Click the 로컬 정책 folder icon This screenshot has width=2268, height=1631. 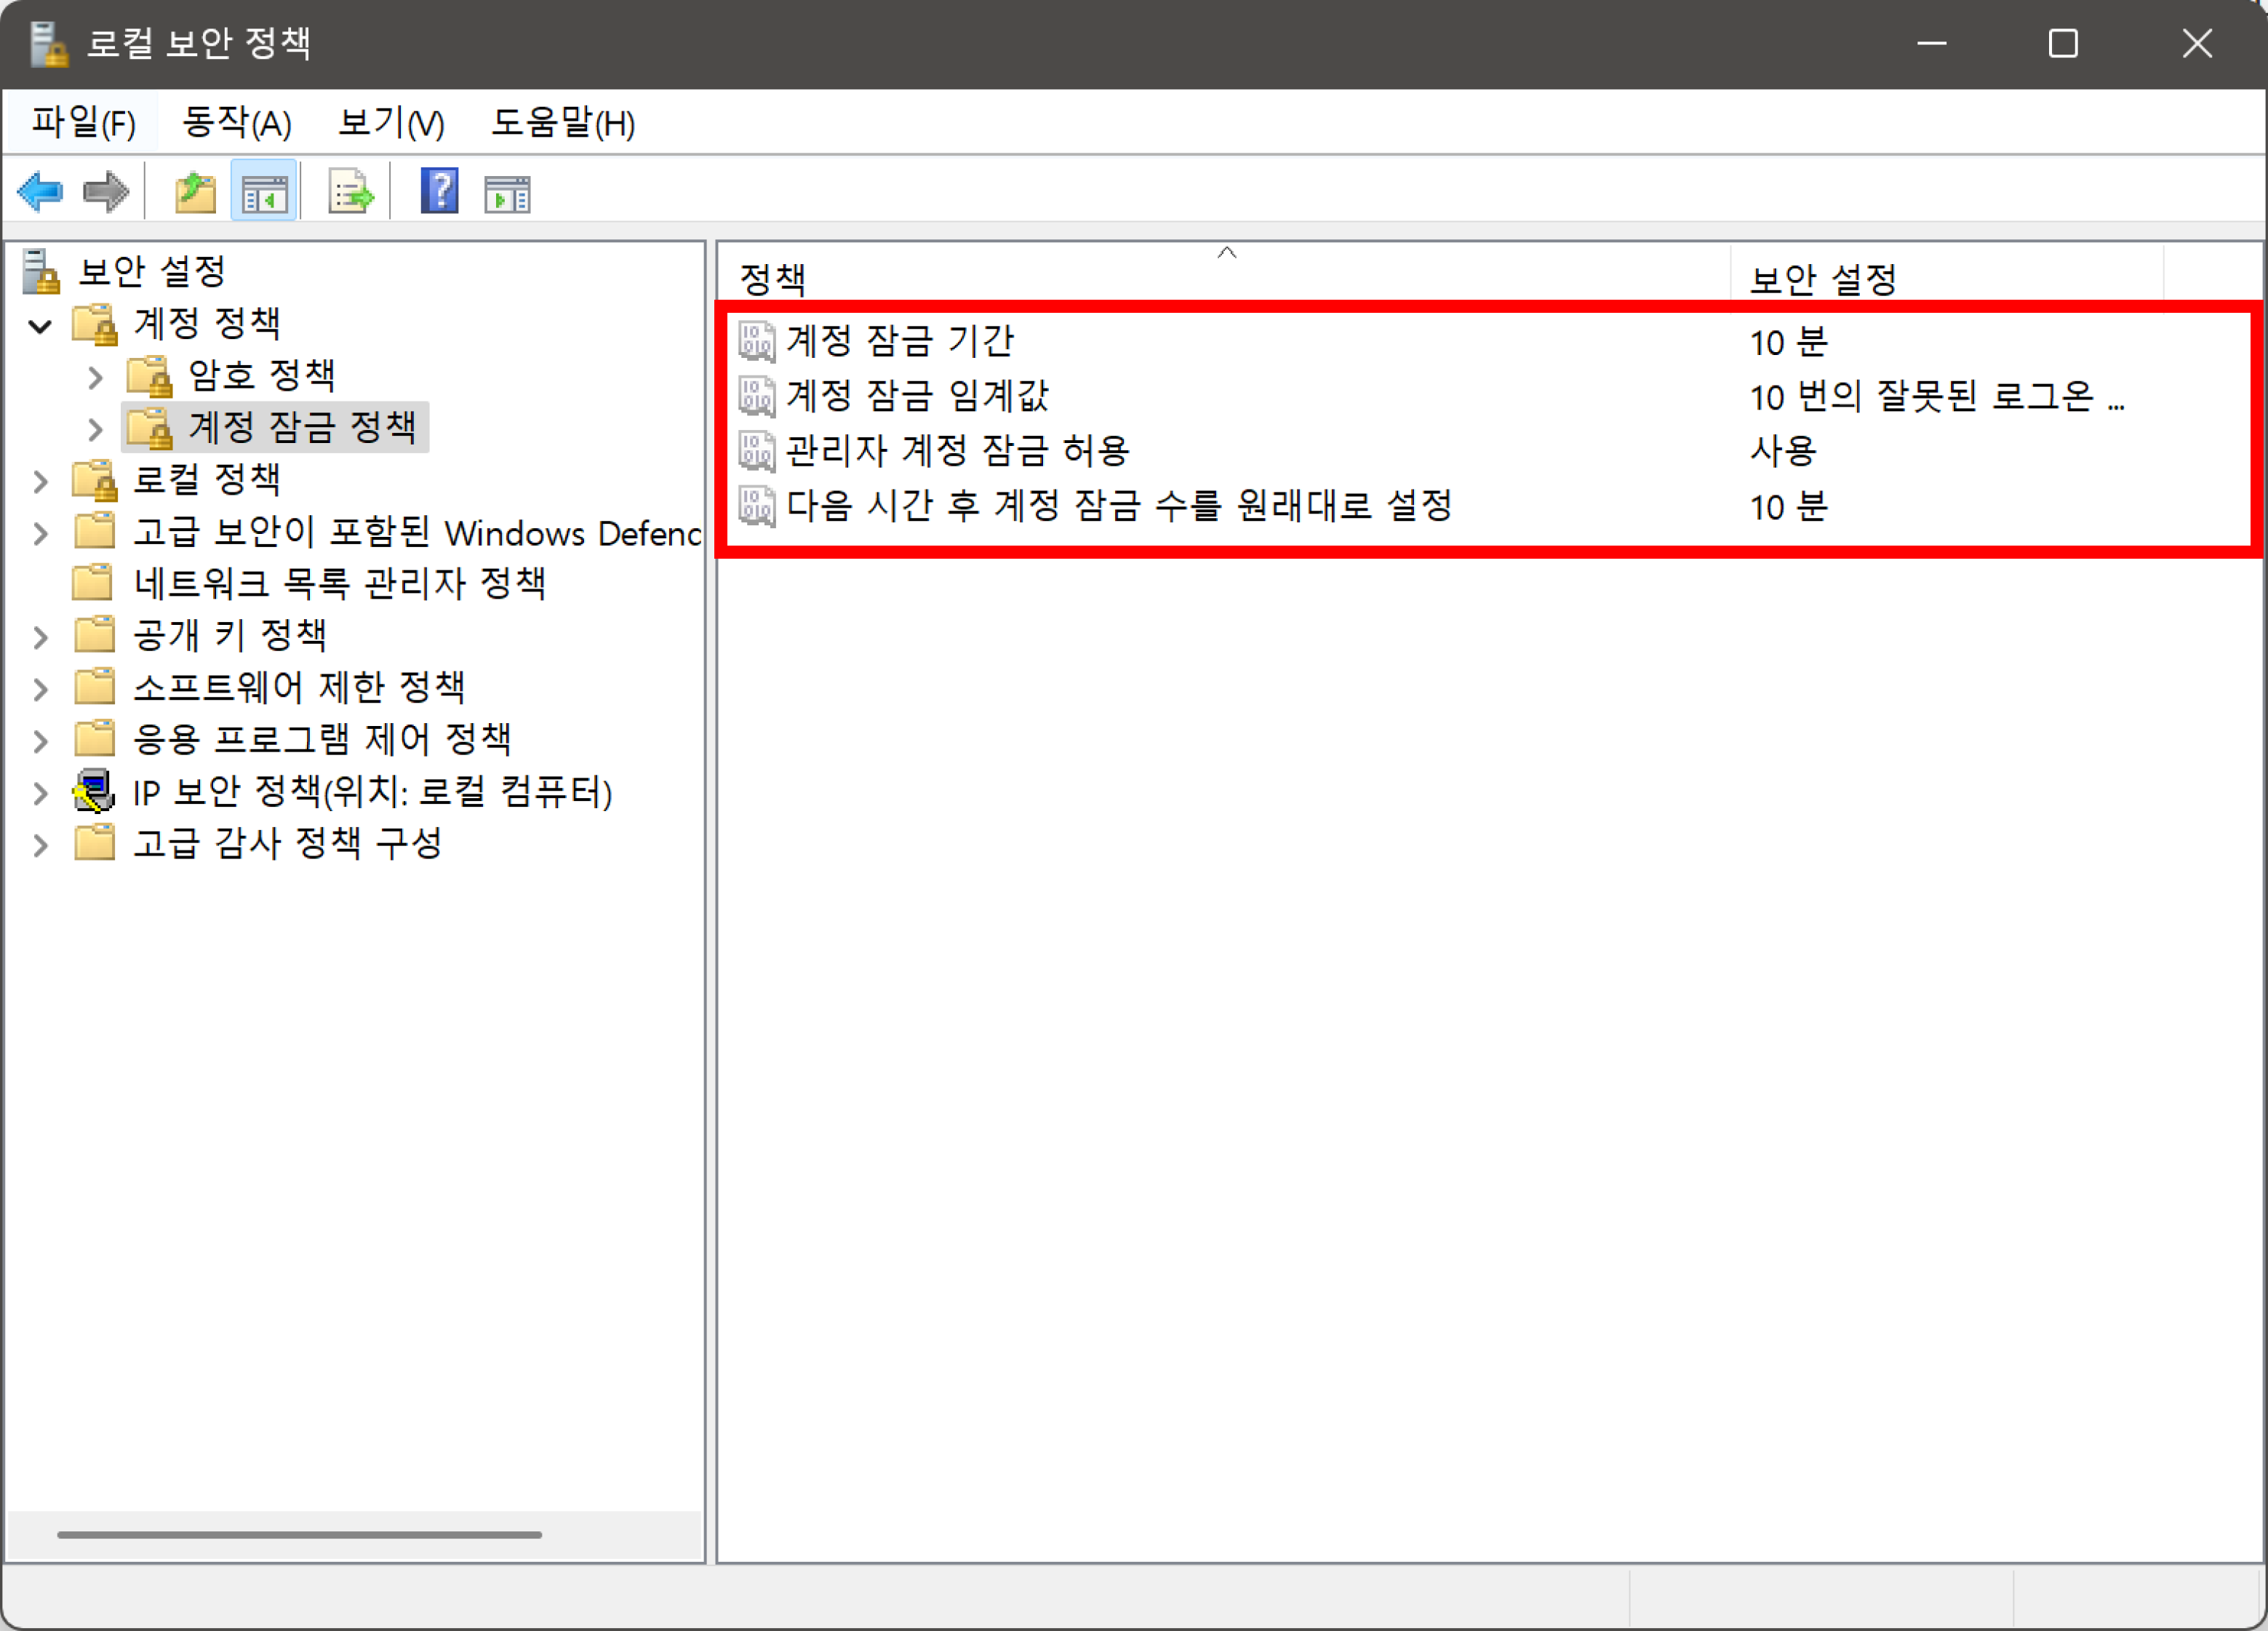pos(95,480)
